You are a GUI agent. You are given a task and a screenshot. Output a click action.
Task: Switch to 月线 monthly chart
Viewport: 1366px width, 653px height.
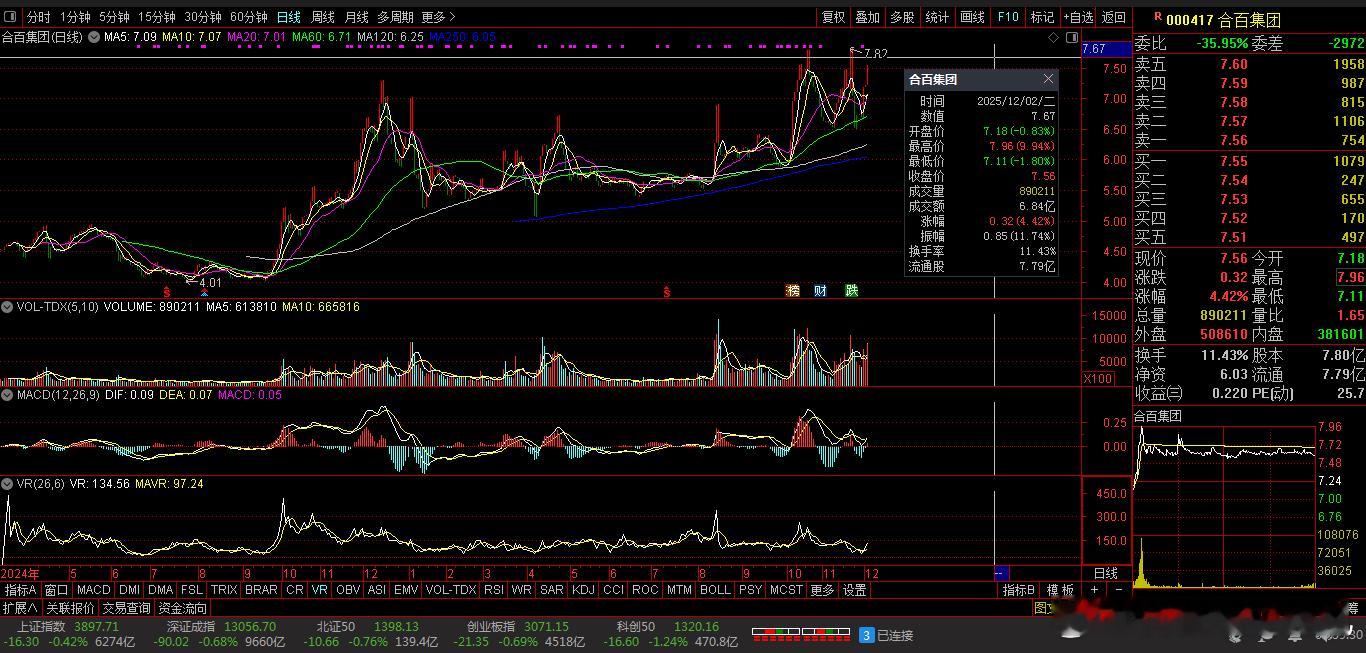[357, 17]
